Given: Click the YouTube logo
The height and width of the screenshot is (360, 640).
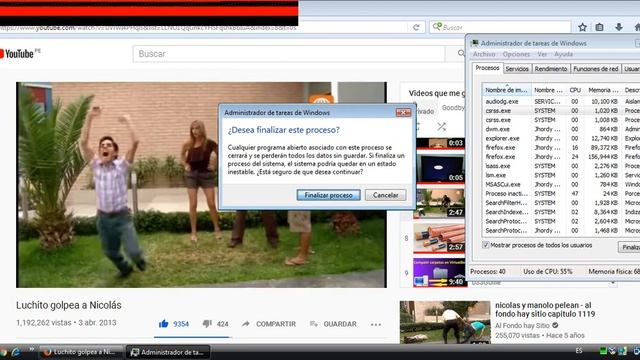Looking at the screenshot, I should pos(18,53).
